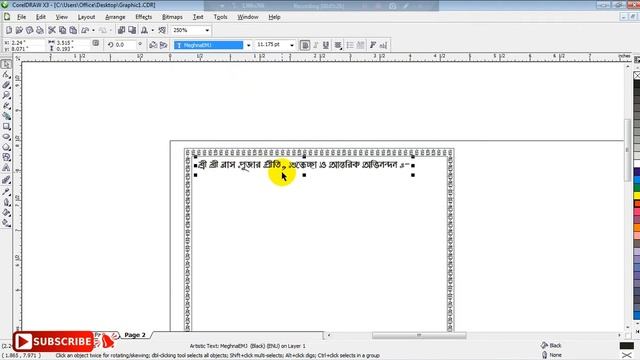Select the Smart Fill tool
This screenshot has height=360, width=640.
pos(6,116)
